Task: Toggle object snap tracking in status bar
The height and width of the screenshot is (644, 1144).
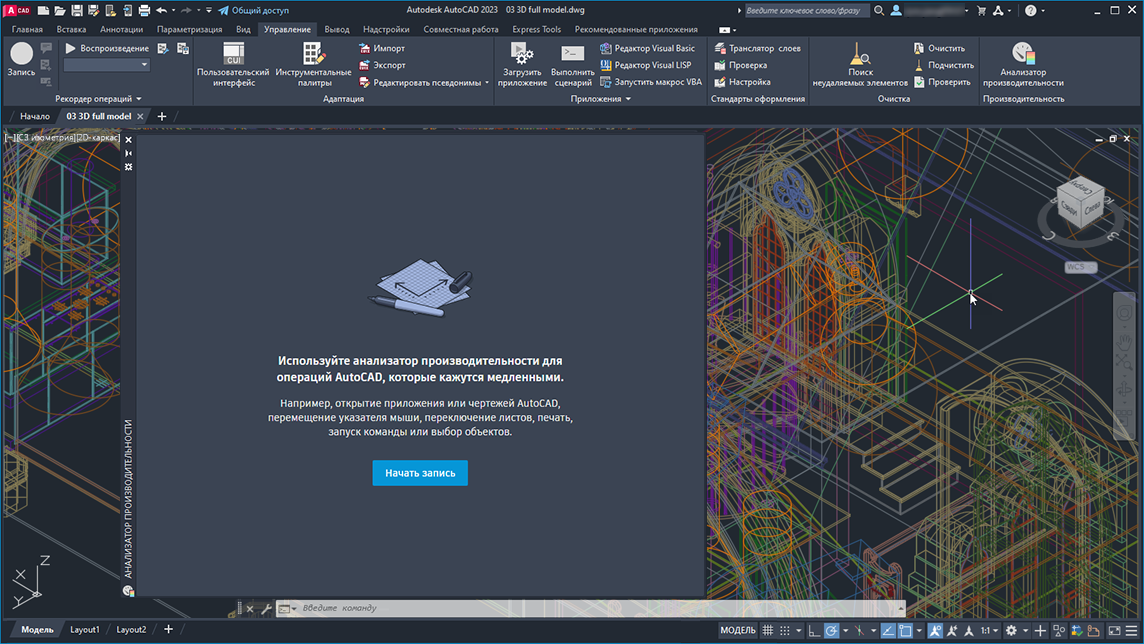Action: point(888,630)
